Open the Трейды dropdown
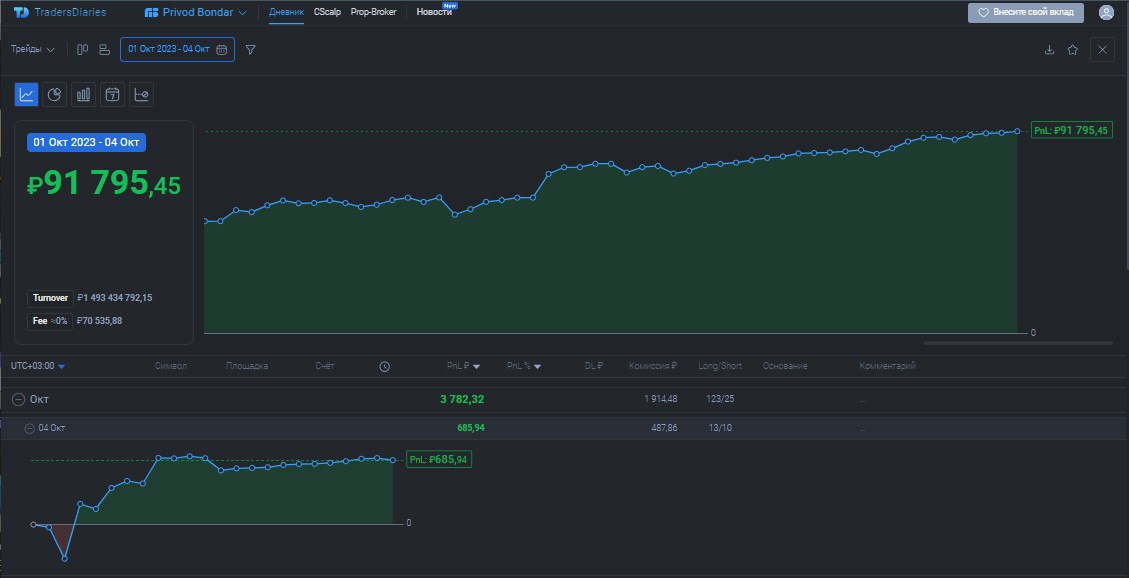Screen dimensions: 1129x578 click(34, 48)
